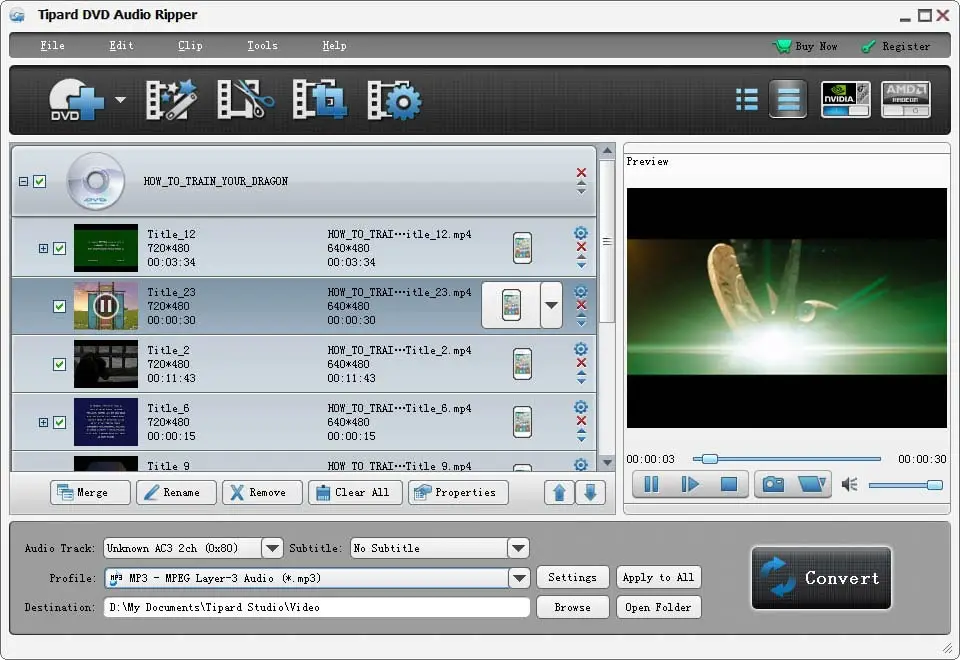Mute audio with the speaker icon

pos(849,485)
